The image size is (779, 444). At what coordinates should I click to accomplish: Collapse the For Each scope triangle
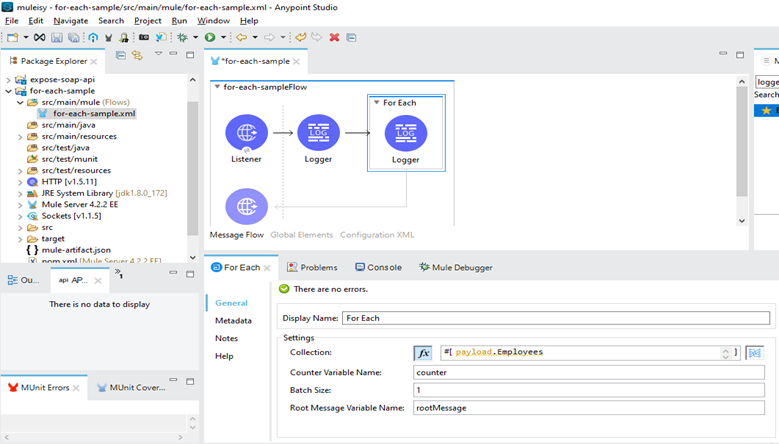[x=376, y=103]
